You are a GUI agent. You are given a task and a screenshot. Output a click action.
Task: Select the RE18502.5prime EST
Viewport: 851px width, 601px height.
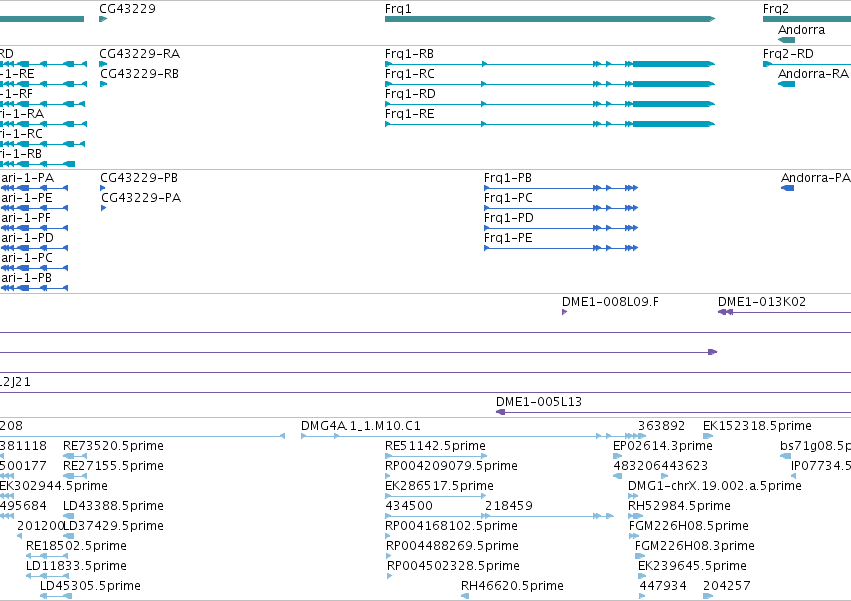coord(47,556)
